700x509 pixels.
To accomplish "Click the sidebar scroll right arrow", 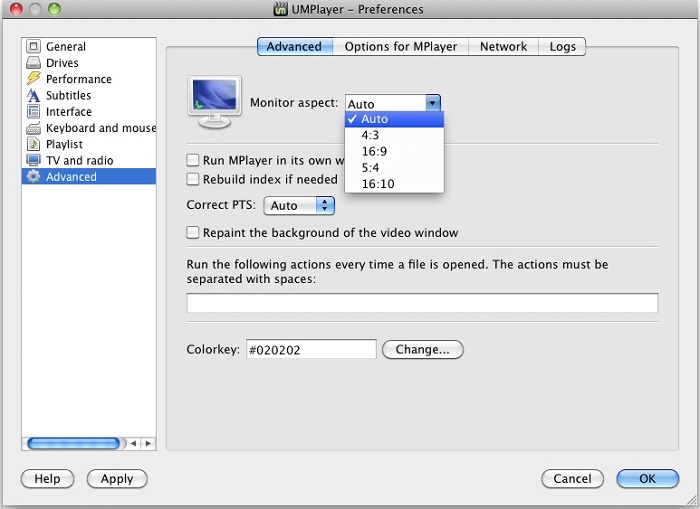I will click(x=148, y=443).
